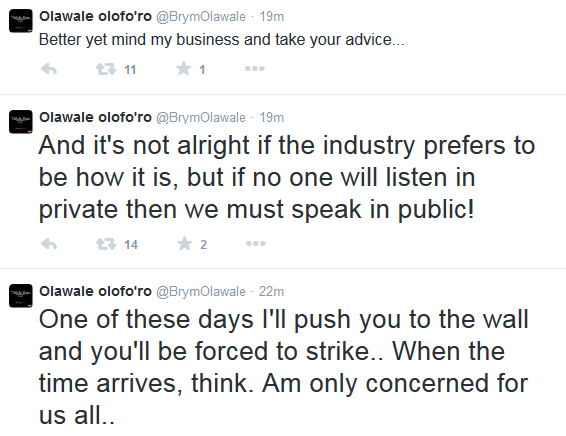
Task: Open the ellipsis menu on the second tweet
Action: point(256,244)
